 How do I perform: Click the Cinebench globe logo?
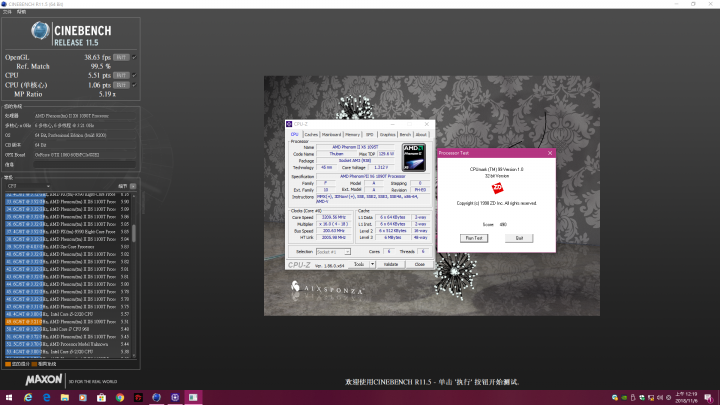pyautogui.click(x=40, y=31)
